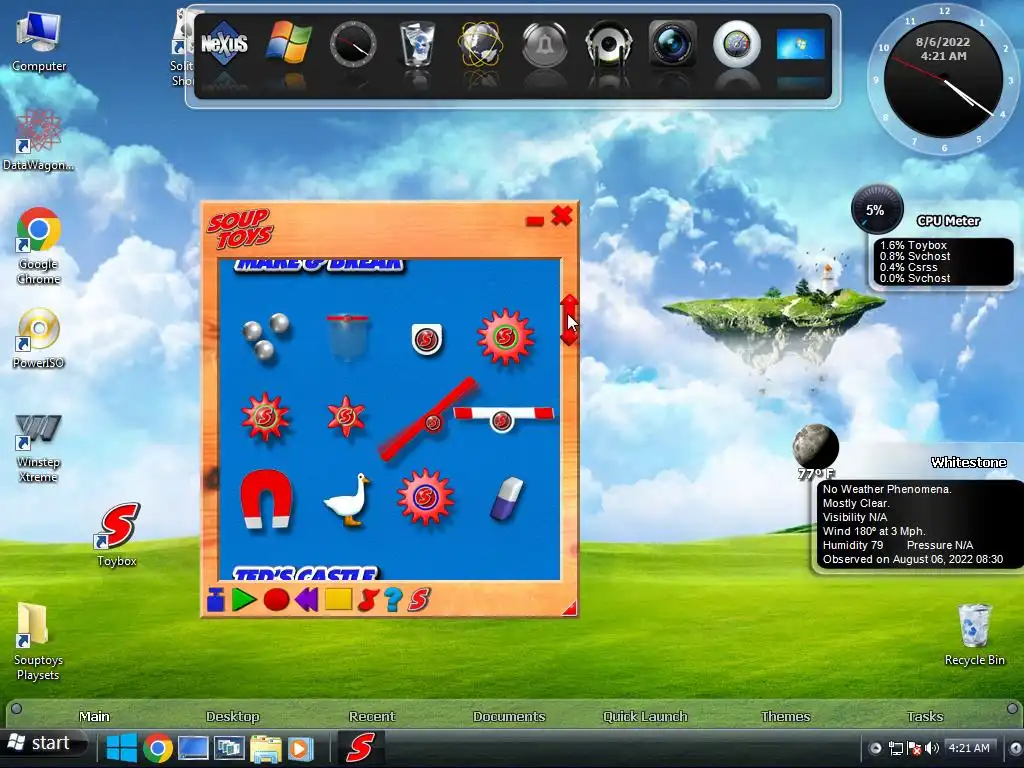This screenshot has width=1024, height=768.
Task: Switch to the Main shelf tab
Action: (94, 716)
